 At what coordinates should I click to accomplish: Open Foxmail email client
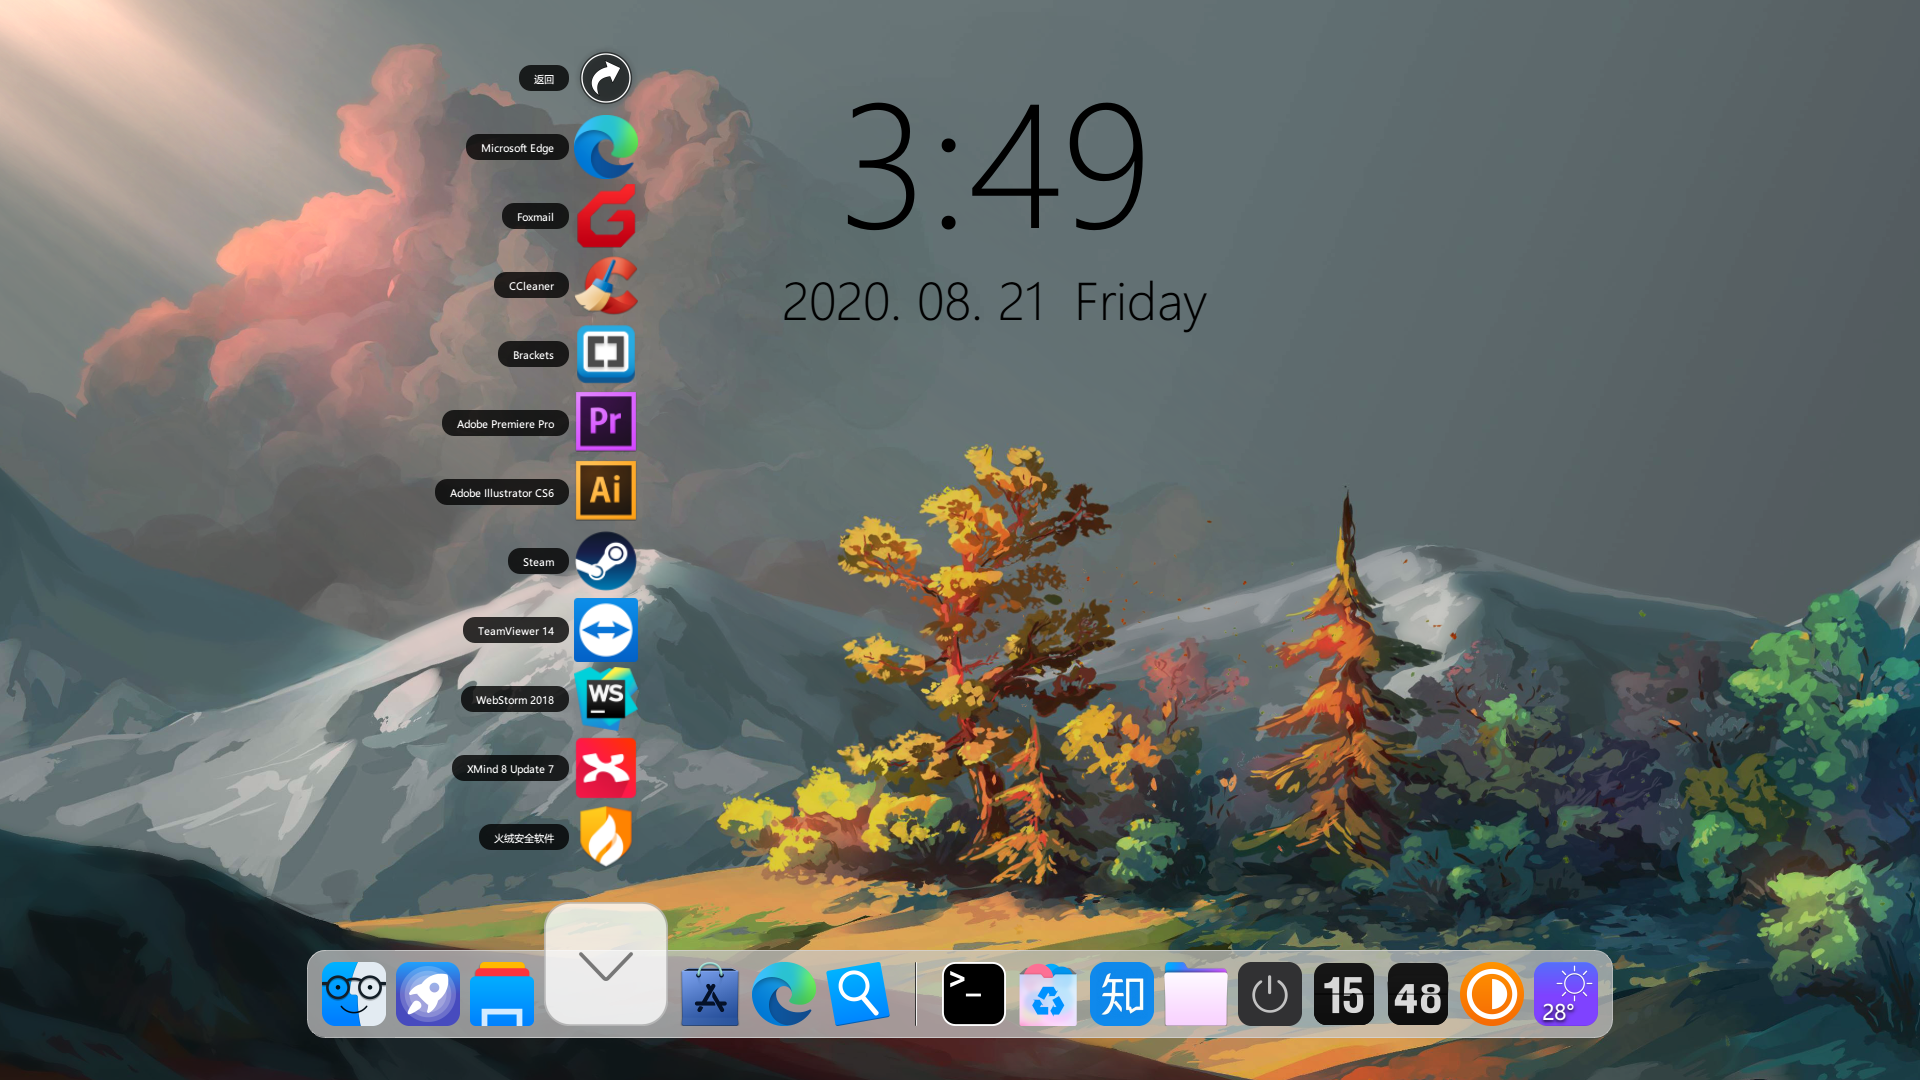pos(605,215)
